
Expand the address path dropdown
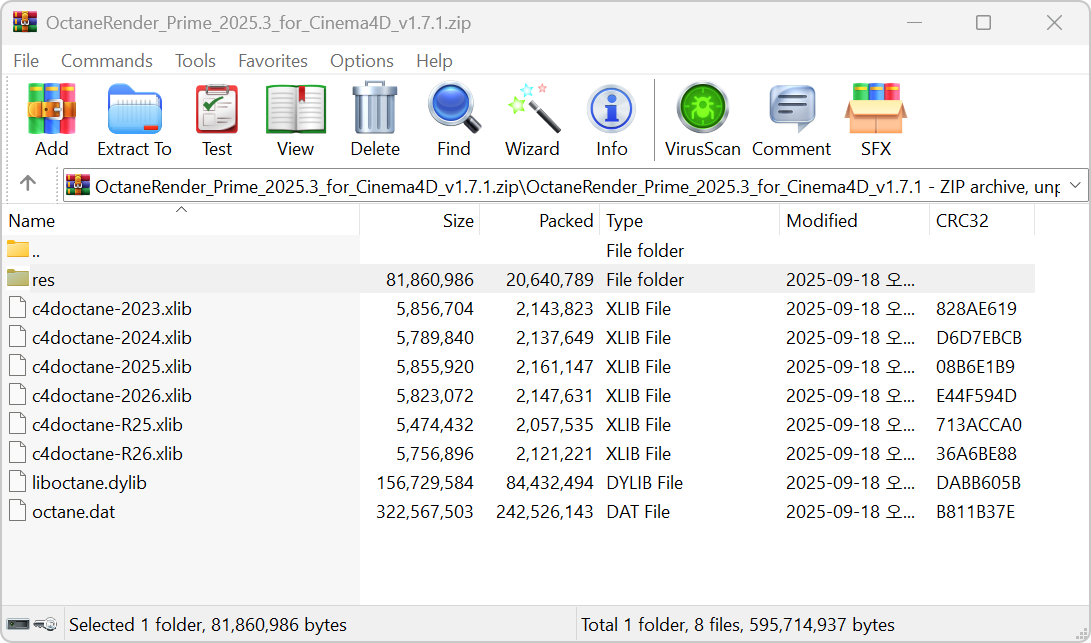1075,185
